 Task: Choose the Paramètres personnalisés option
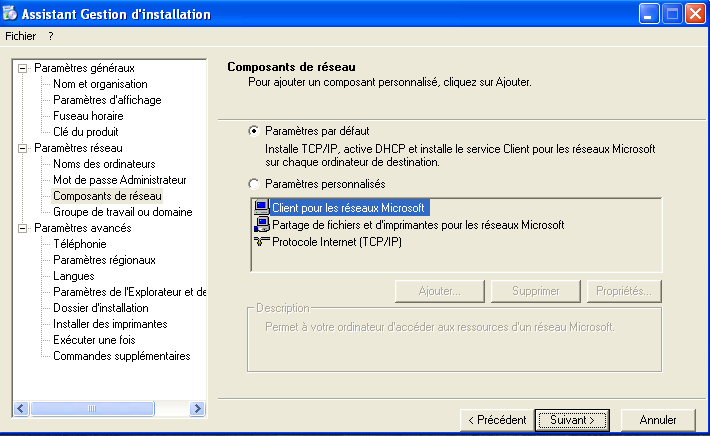coord(254,184)
